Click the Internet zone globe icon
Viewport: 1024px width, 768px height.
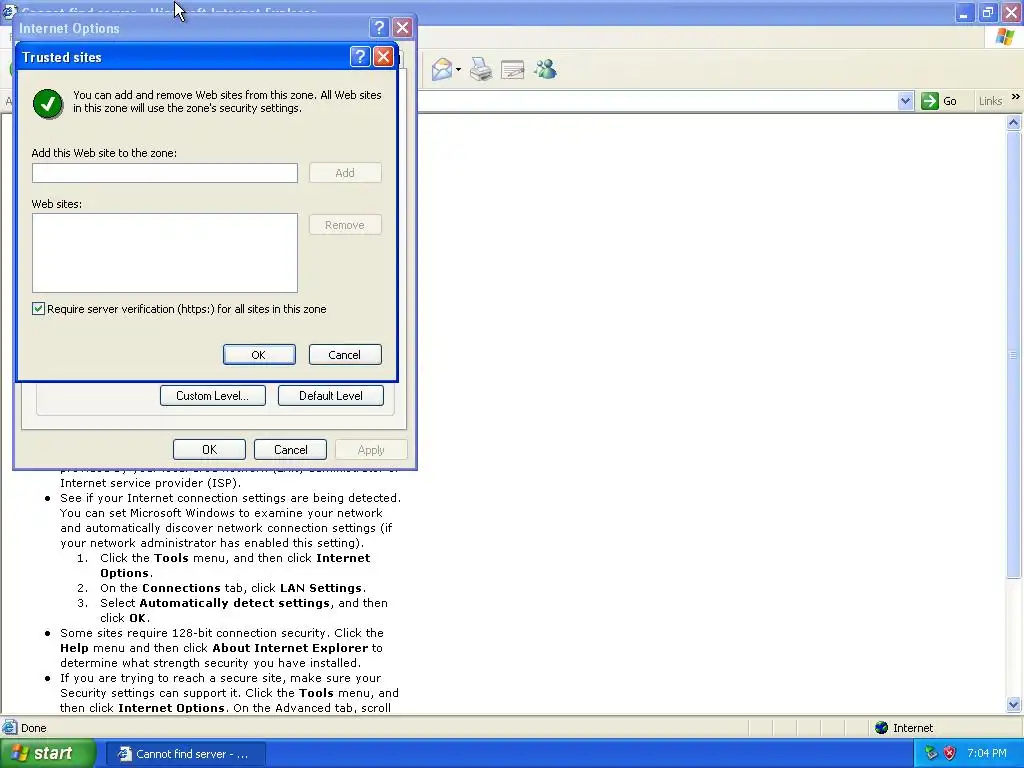(x=882, y=728)
